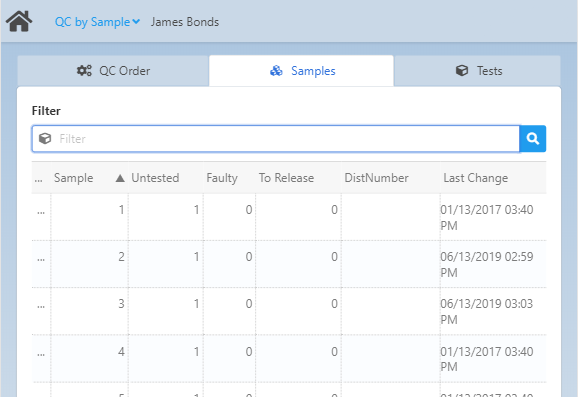Click the Tests box icon

point(462,70)
